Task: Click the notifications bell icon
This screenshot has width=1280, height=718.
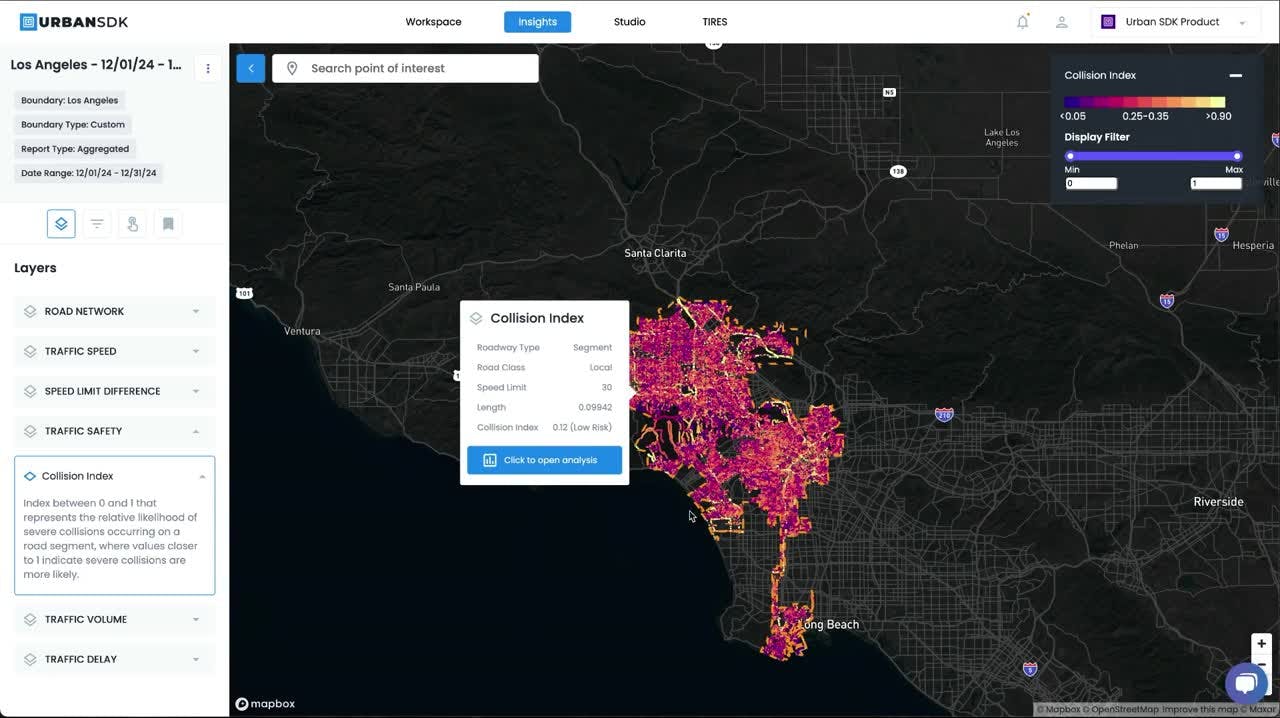Action: click(x=1022, y=22)
